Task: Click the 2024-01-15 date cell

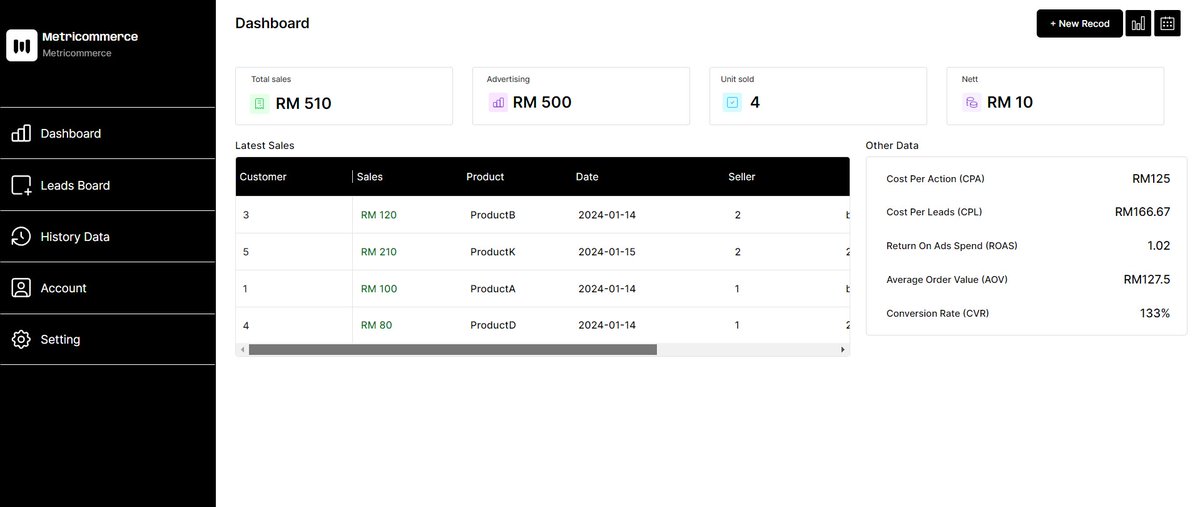Action: [x=607, y=252]
